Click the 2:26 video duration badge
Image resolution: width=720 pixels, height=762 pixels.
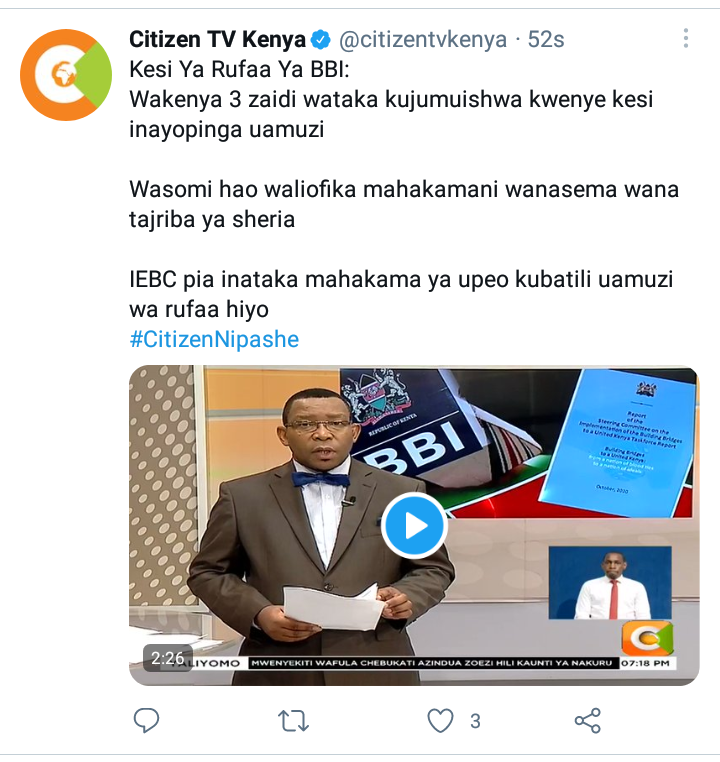click(168, 658)
